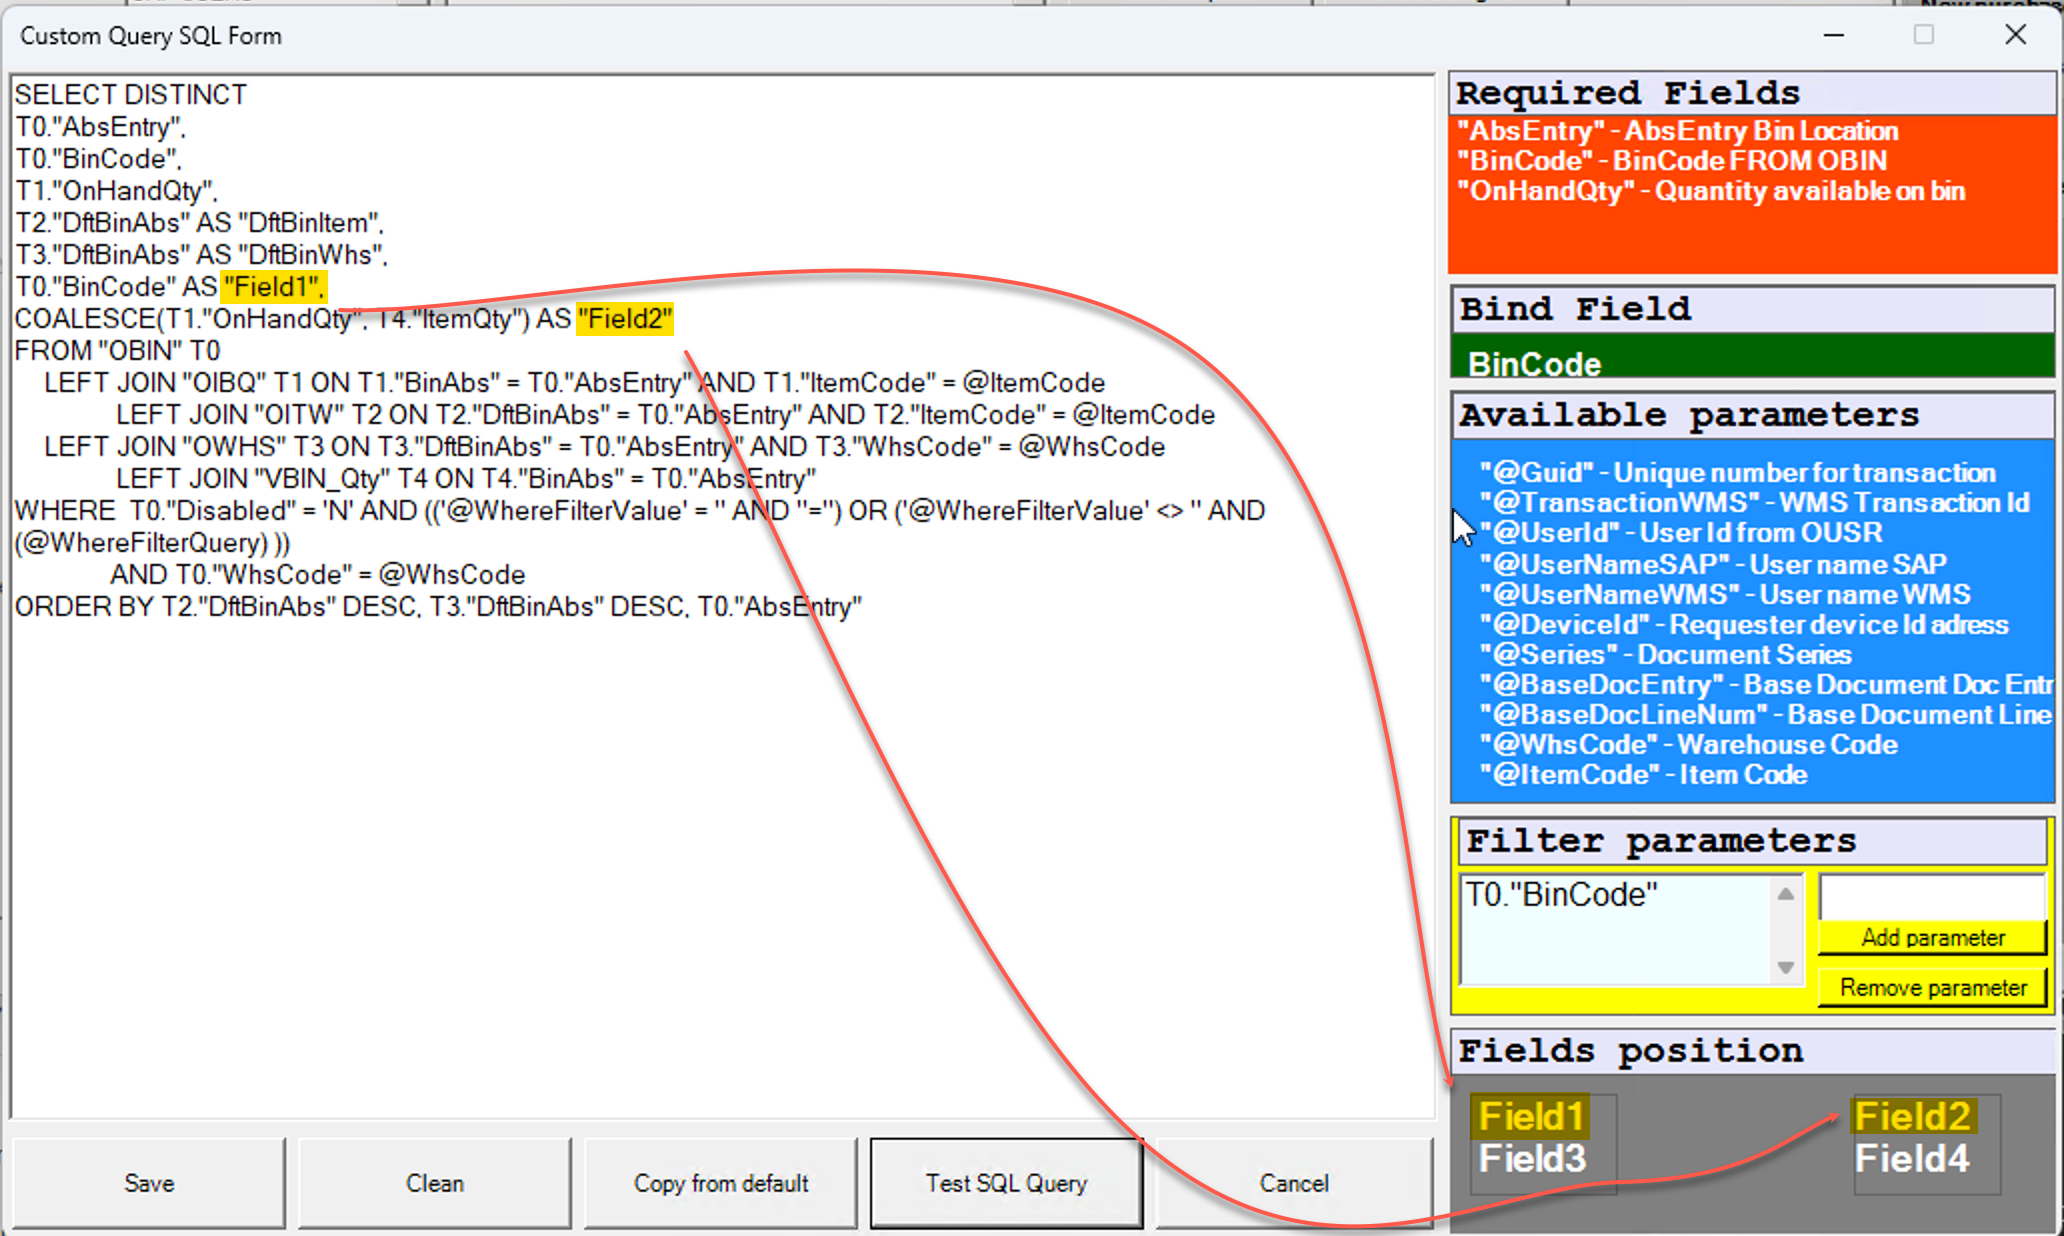Select Field1 in Fields position panel
This screenshot has width=2064, height=1236.
1529,1115
